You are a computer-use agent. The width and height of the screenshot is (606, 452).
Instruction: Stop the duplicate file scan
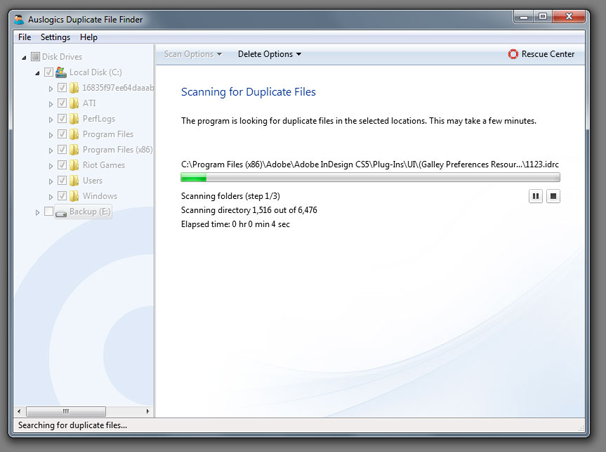pos(553,197)
